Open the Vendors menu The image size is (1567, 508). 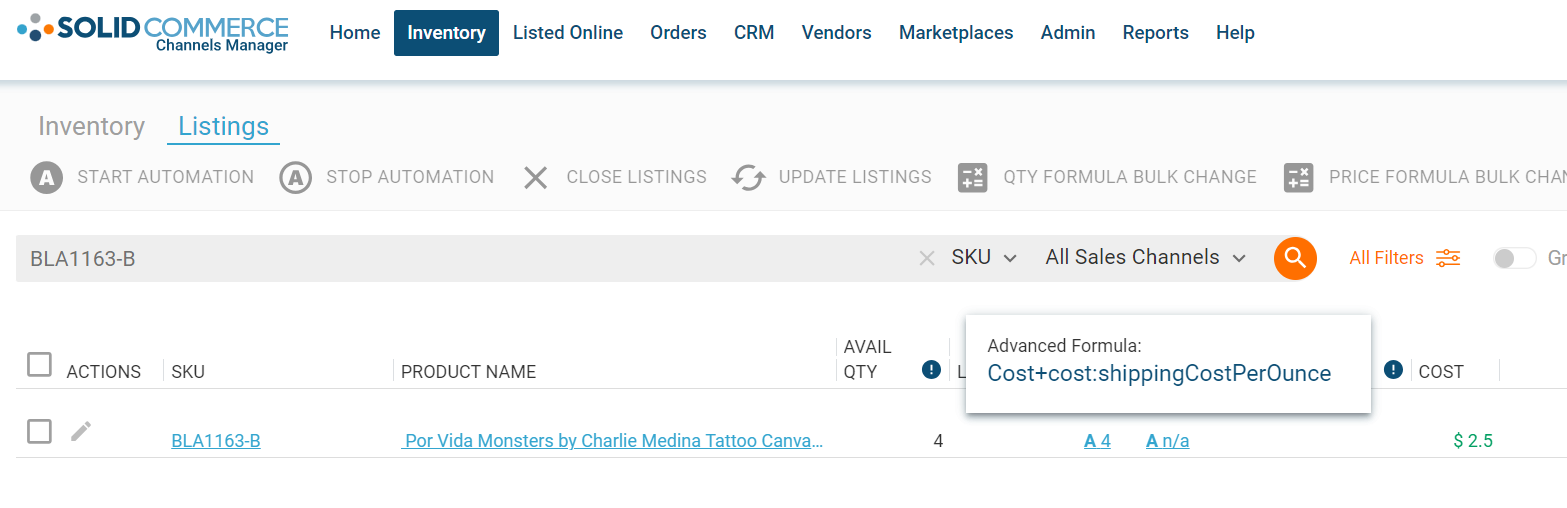click(x=837, y=33)
